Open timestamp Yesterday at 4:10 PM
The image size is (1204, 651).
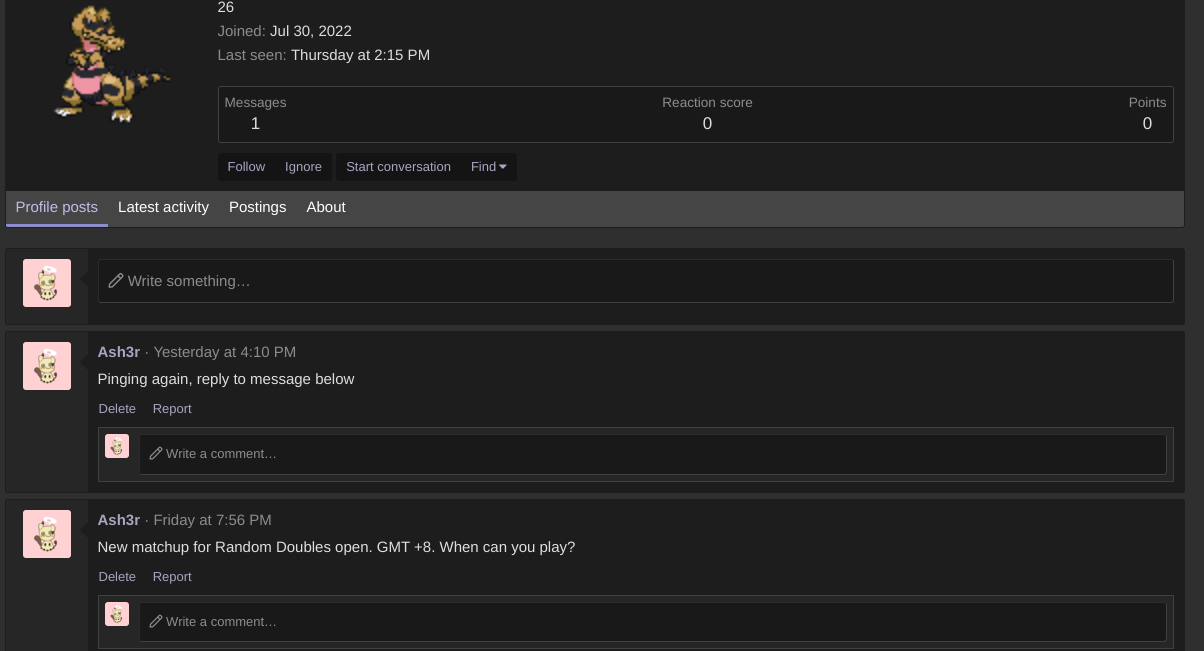pos(225,352)
